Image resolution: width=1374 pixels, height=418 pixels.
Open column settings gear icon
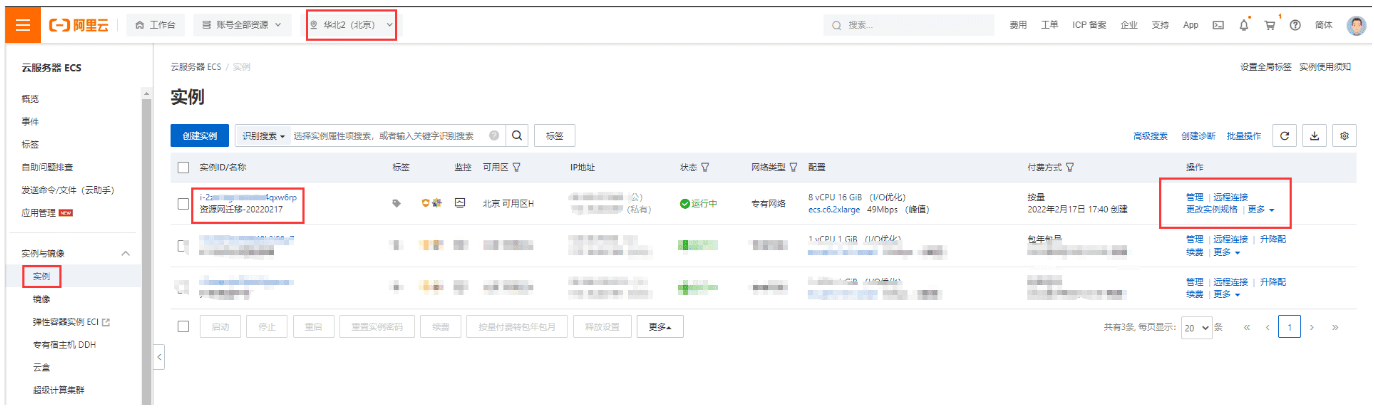(1345, 136)
